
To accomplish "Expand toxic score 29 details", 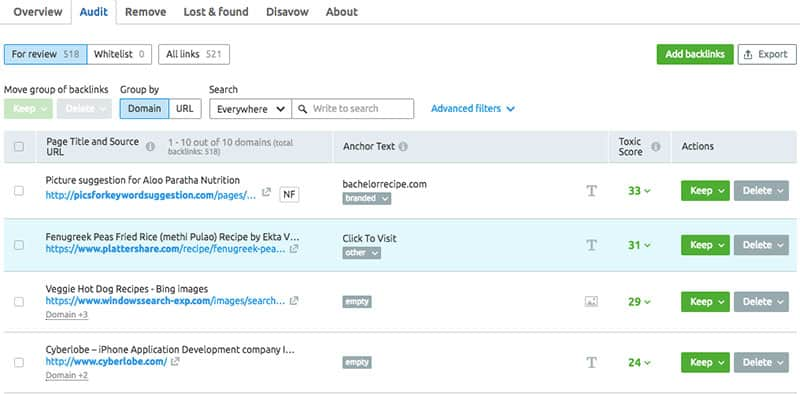I will click(x=639, y=302).
